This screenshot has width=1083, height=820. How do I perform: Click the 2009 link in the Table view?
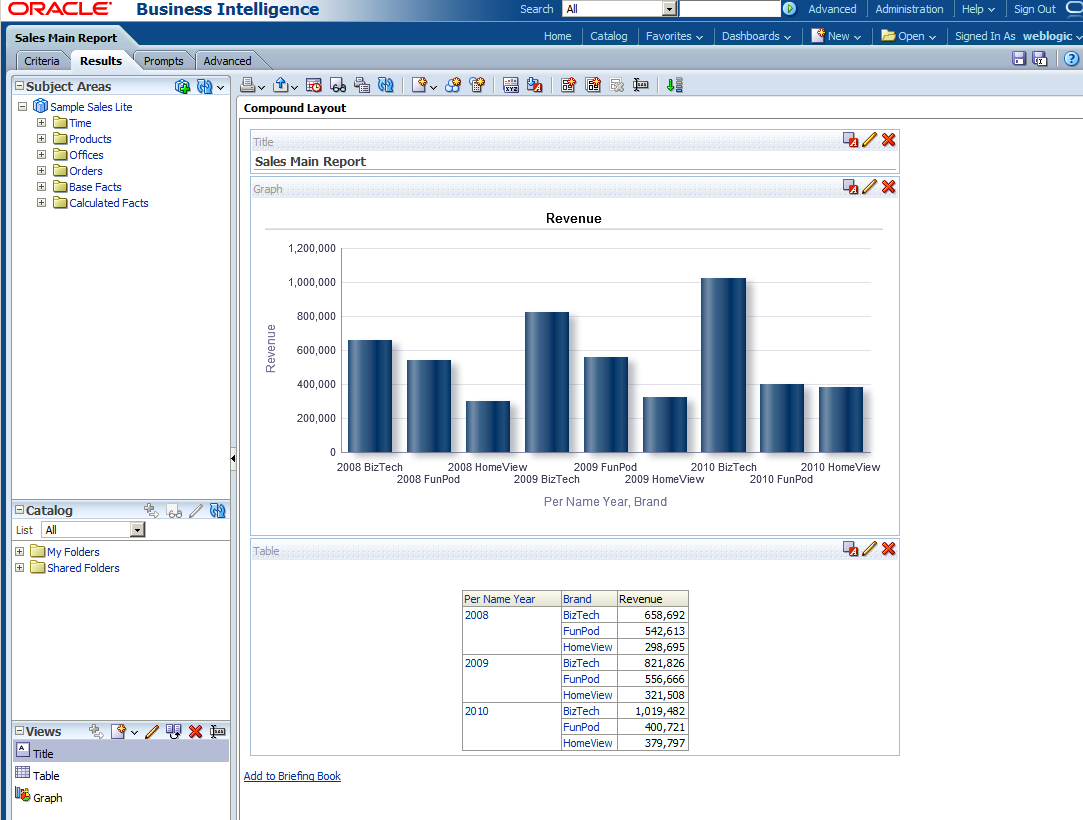click(476, 663)
